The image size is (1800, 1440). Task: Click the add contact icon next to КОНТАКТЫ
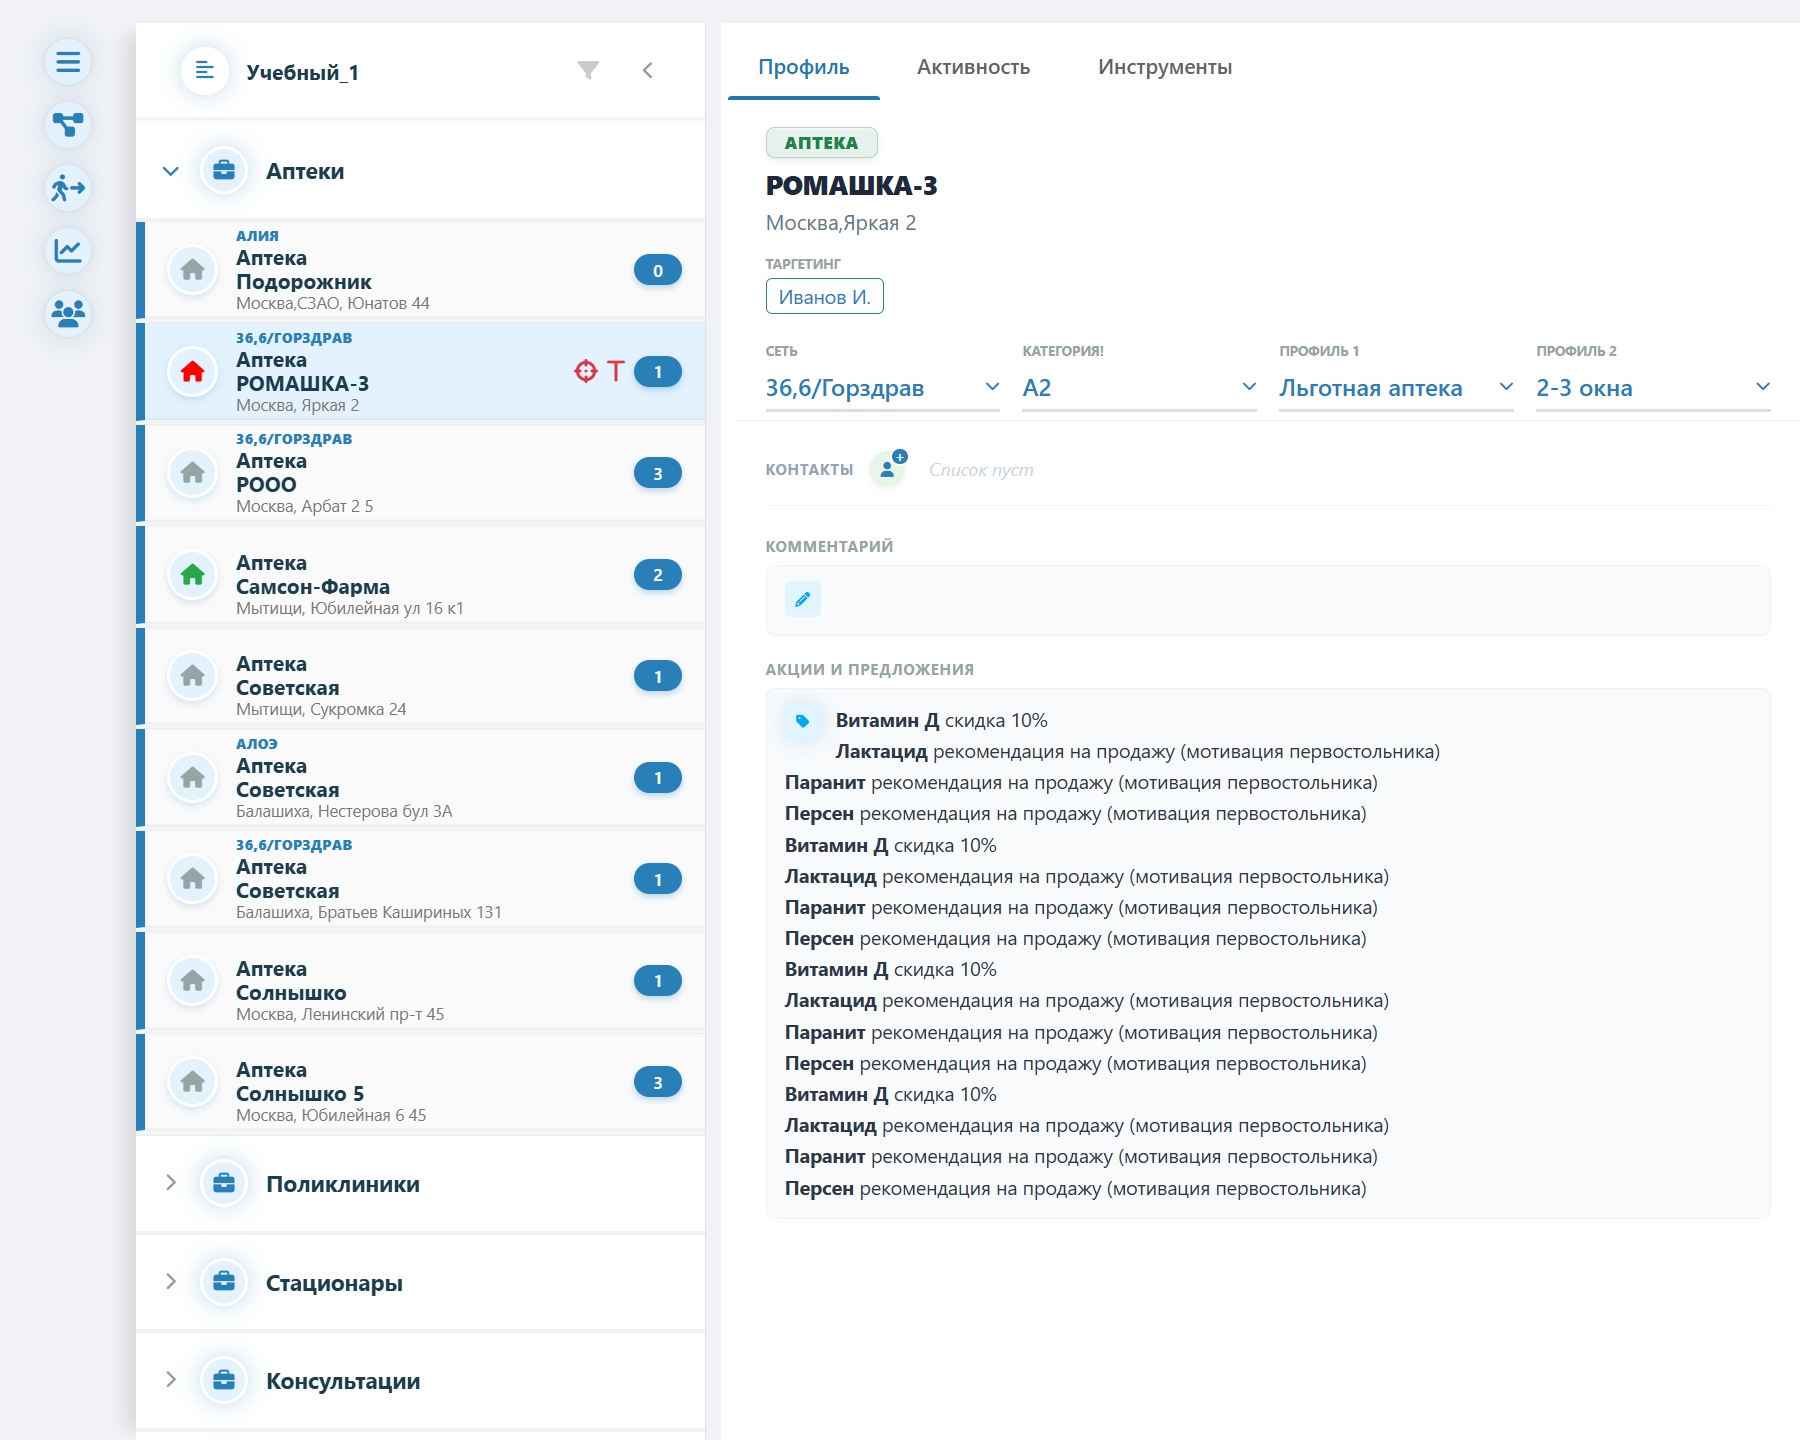pos(889,466)
